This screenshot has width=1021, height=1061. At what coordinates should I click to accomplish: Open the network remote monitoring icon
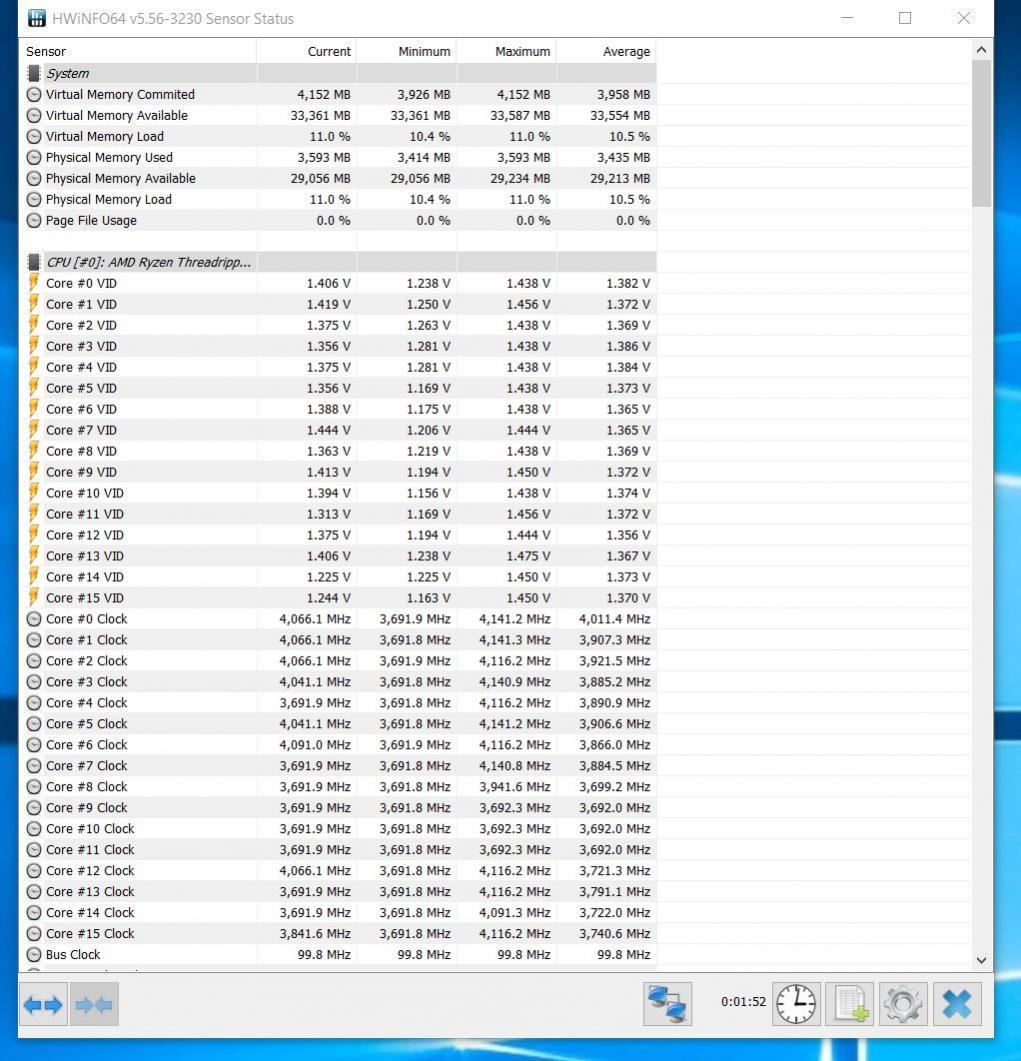(667, 1003)
